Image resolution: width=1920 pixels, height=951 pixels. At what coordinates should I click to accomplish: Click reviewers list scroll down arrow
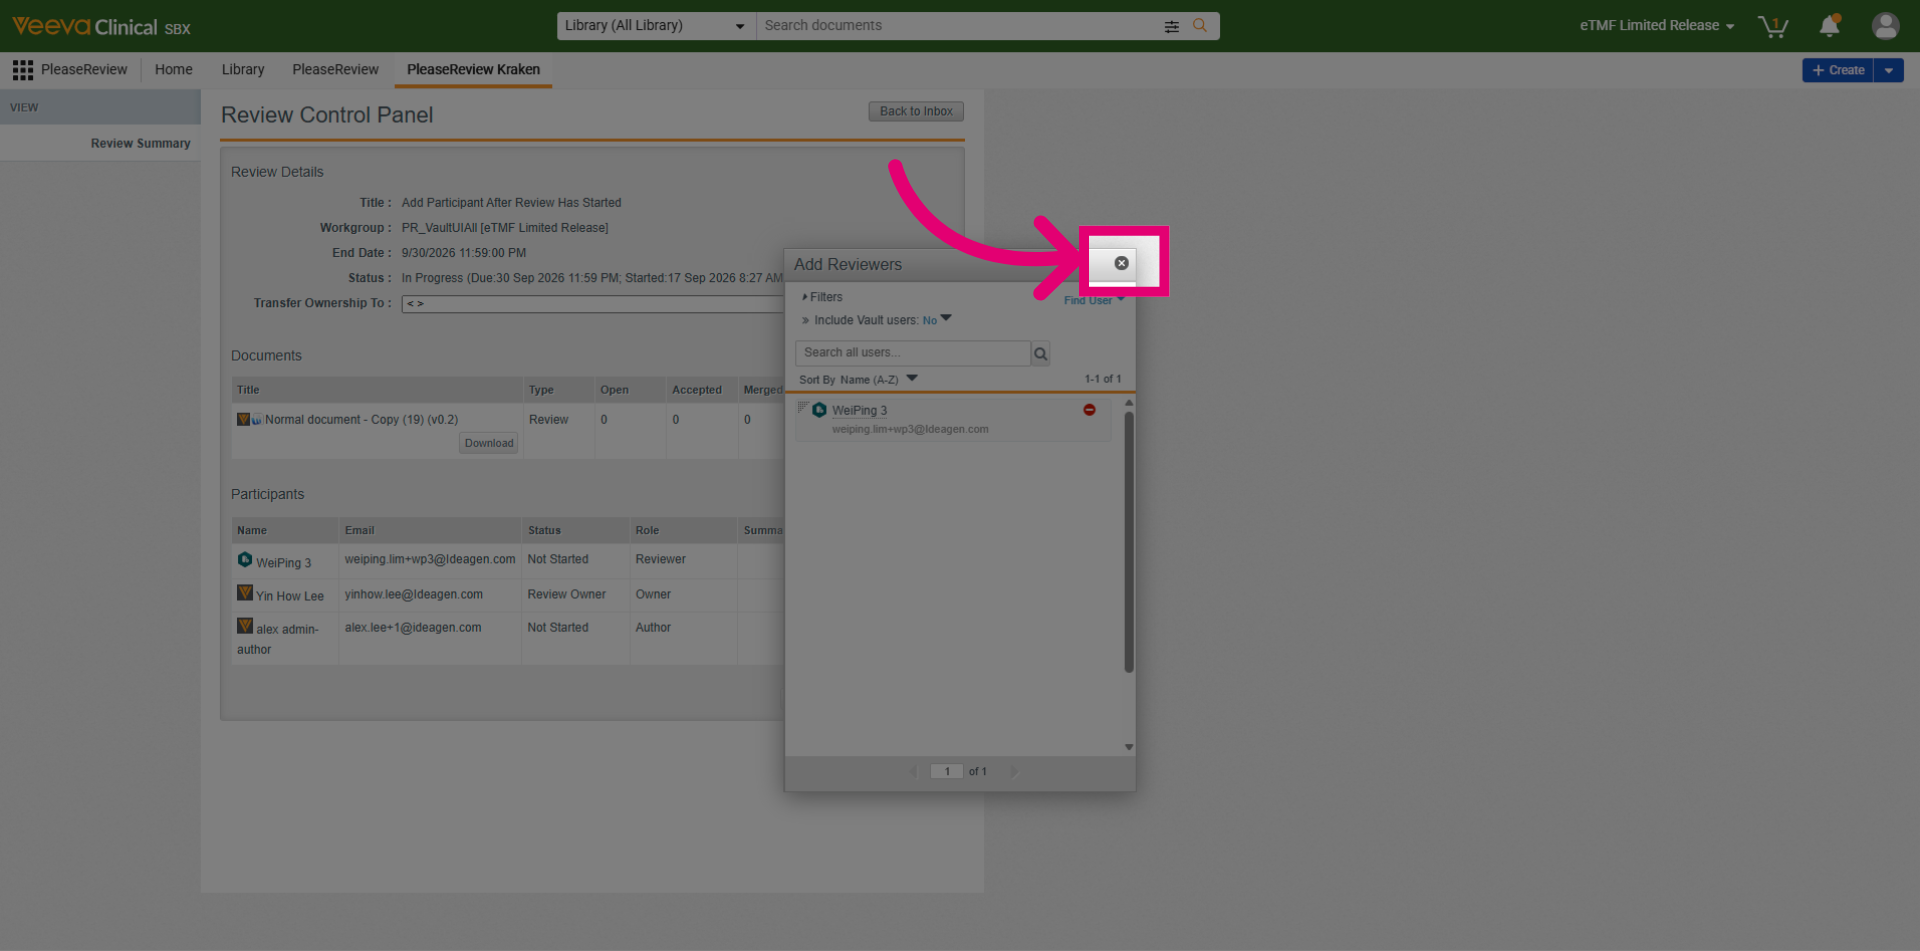coord(1129,747)
